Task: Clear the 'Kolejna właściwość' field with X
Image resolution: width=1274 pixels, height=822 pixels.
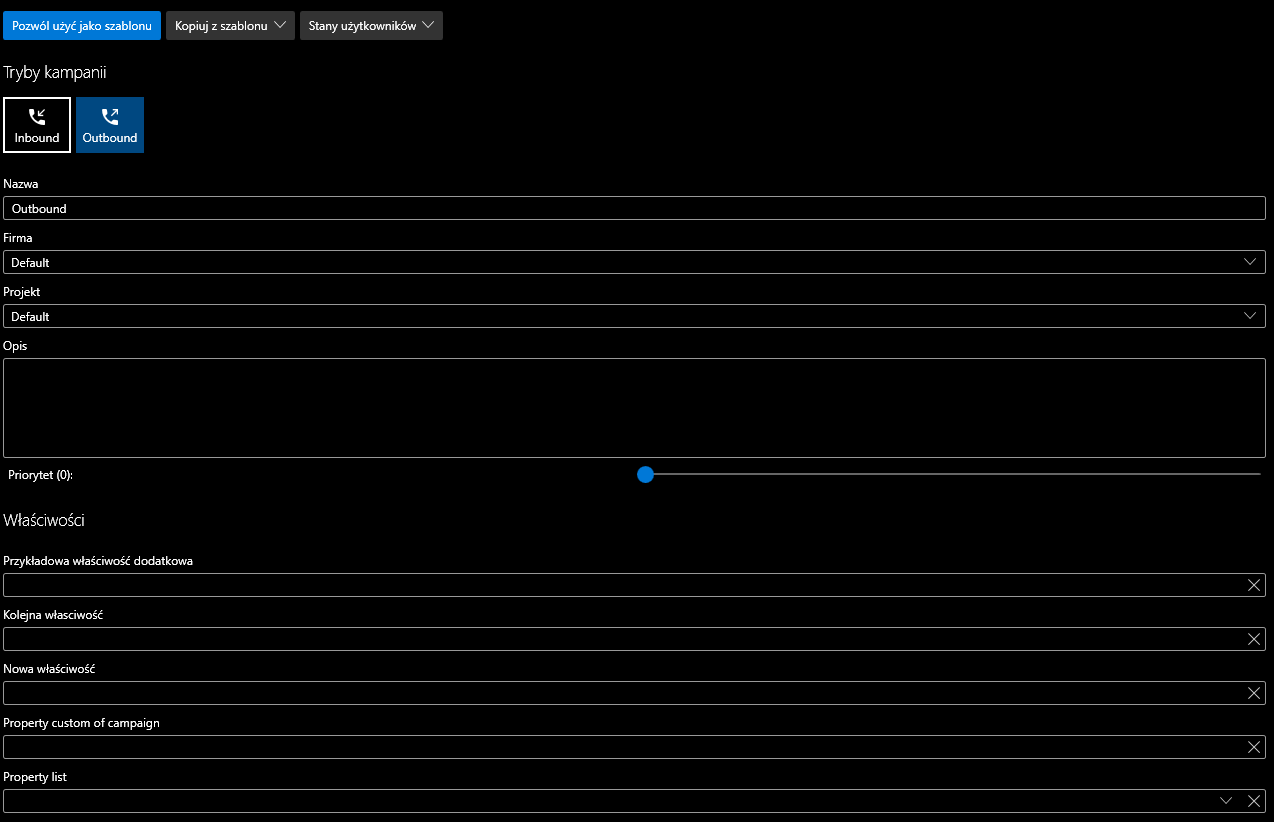Action: tap(1254, 639)
